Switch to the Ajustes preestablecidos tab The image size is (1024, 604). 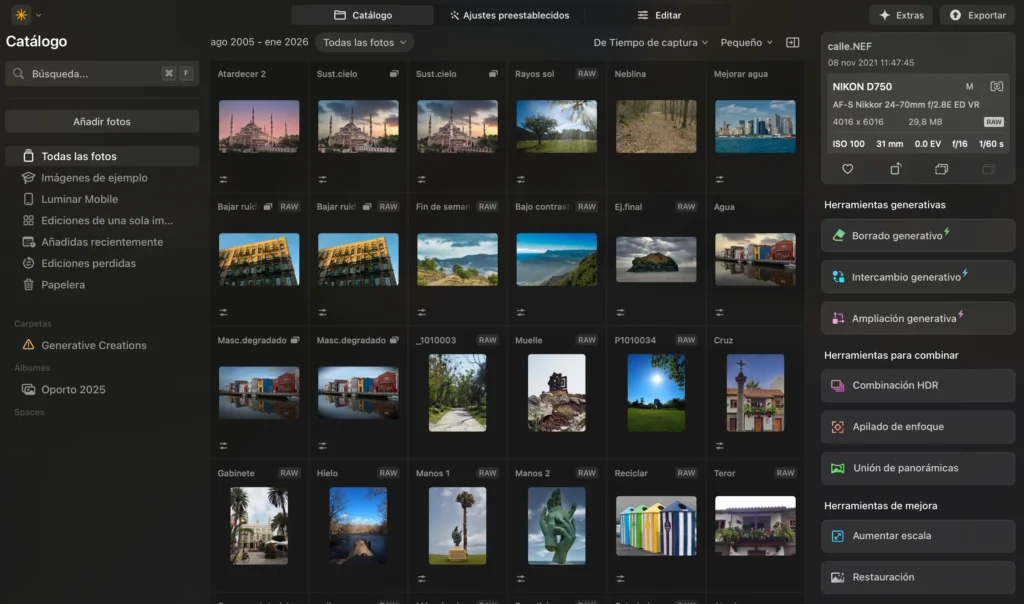point(509,15)
